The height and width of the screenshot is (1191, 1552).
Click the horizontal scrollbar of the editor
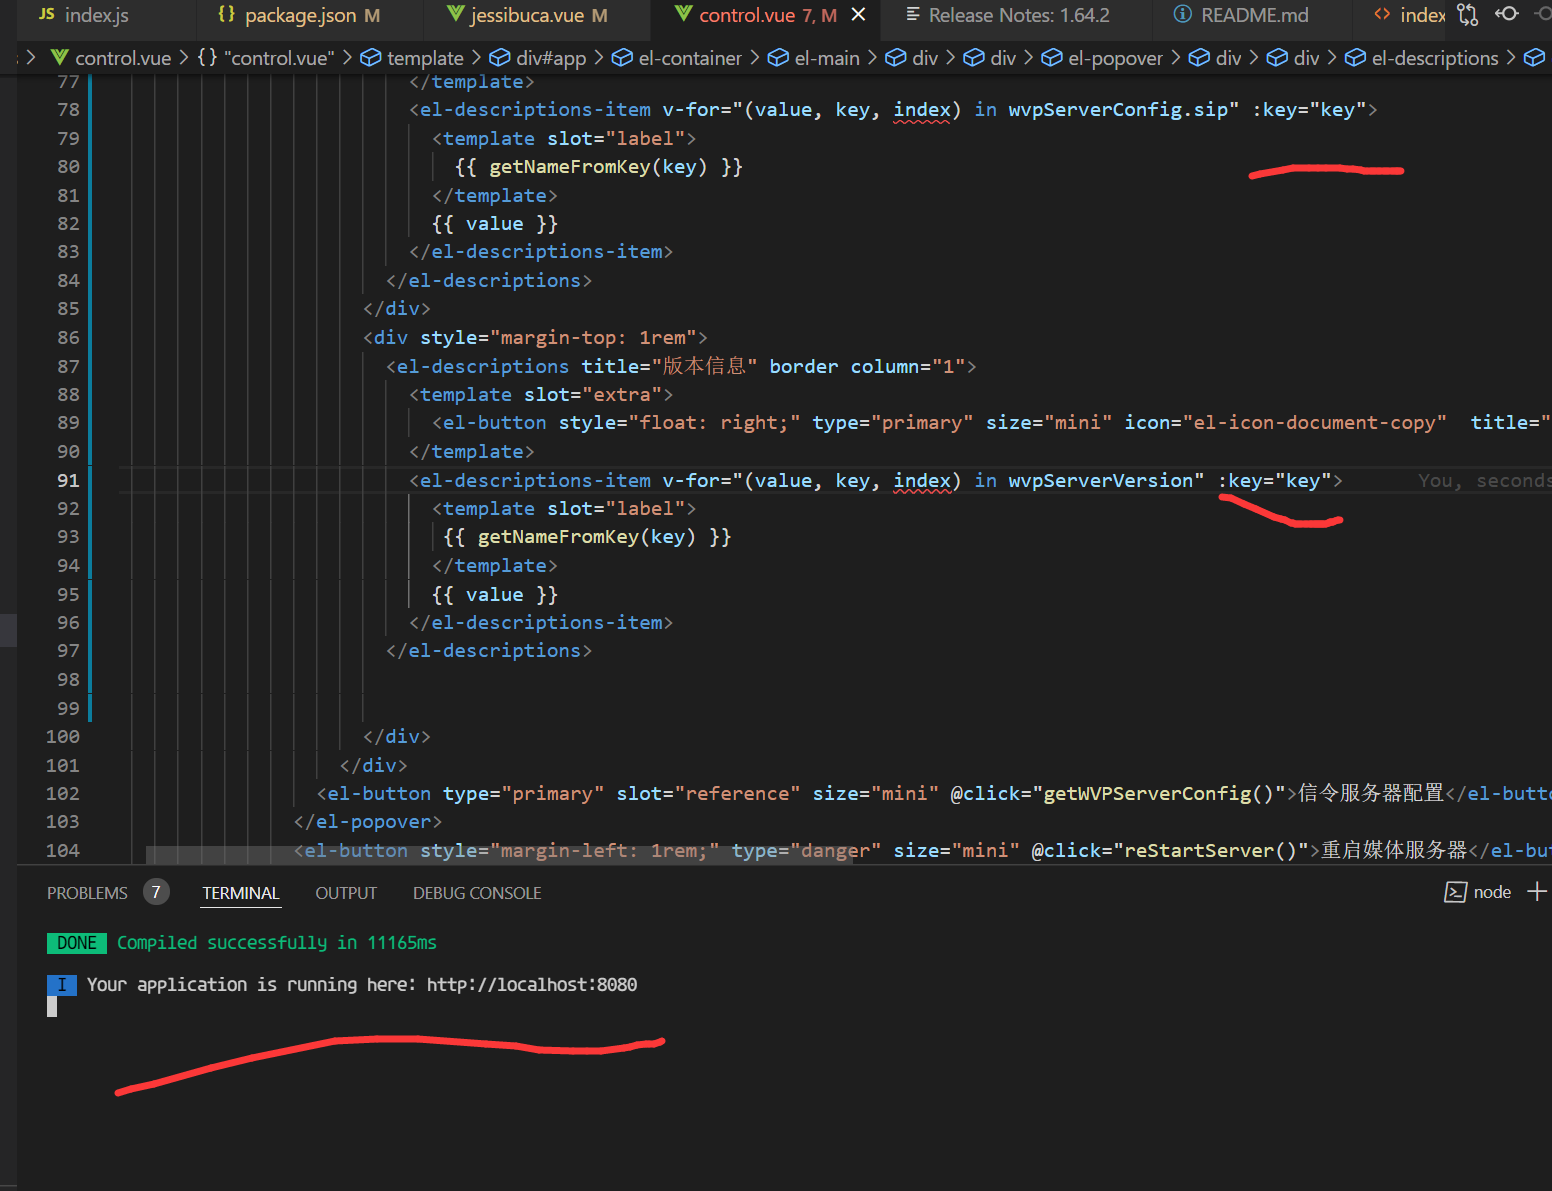[x=498, y=855]
